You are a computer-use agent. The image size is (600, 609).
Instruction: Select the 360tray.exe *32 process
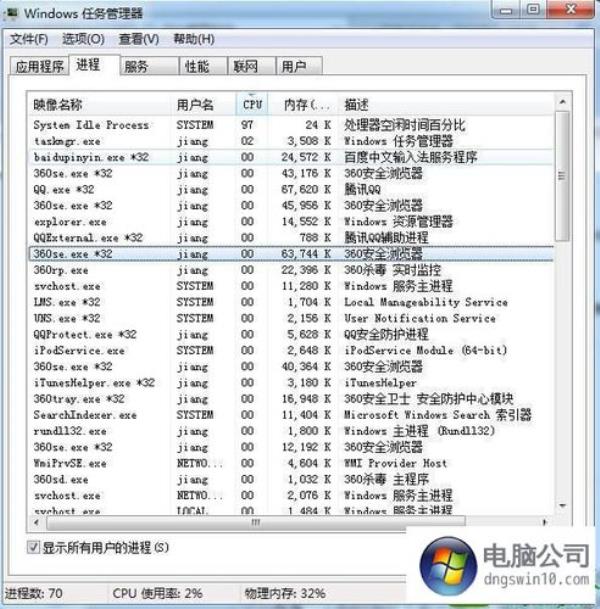pos(291,399)
